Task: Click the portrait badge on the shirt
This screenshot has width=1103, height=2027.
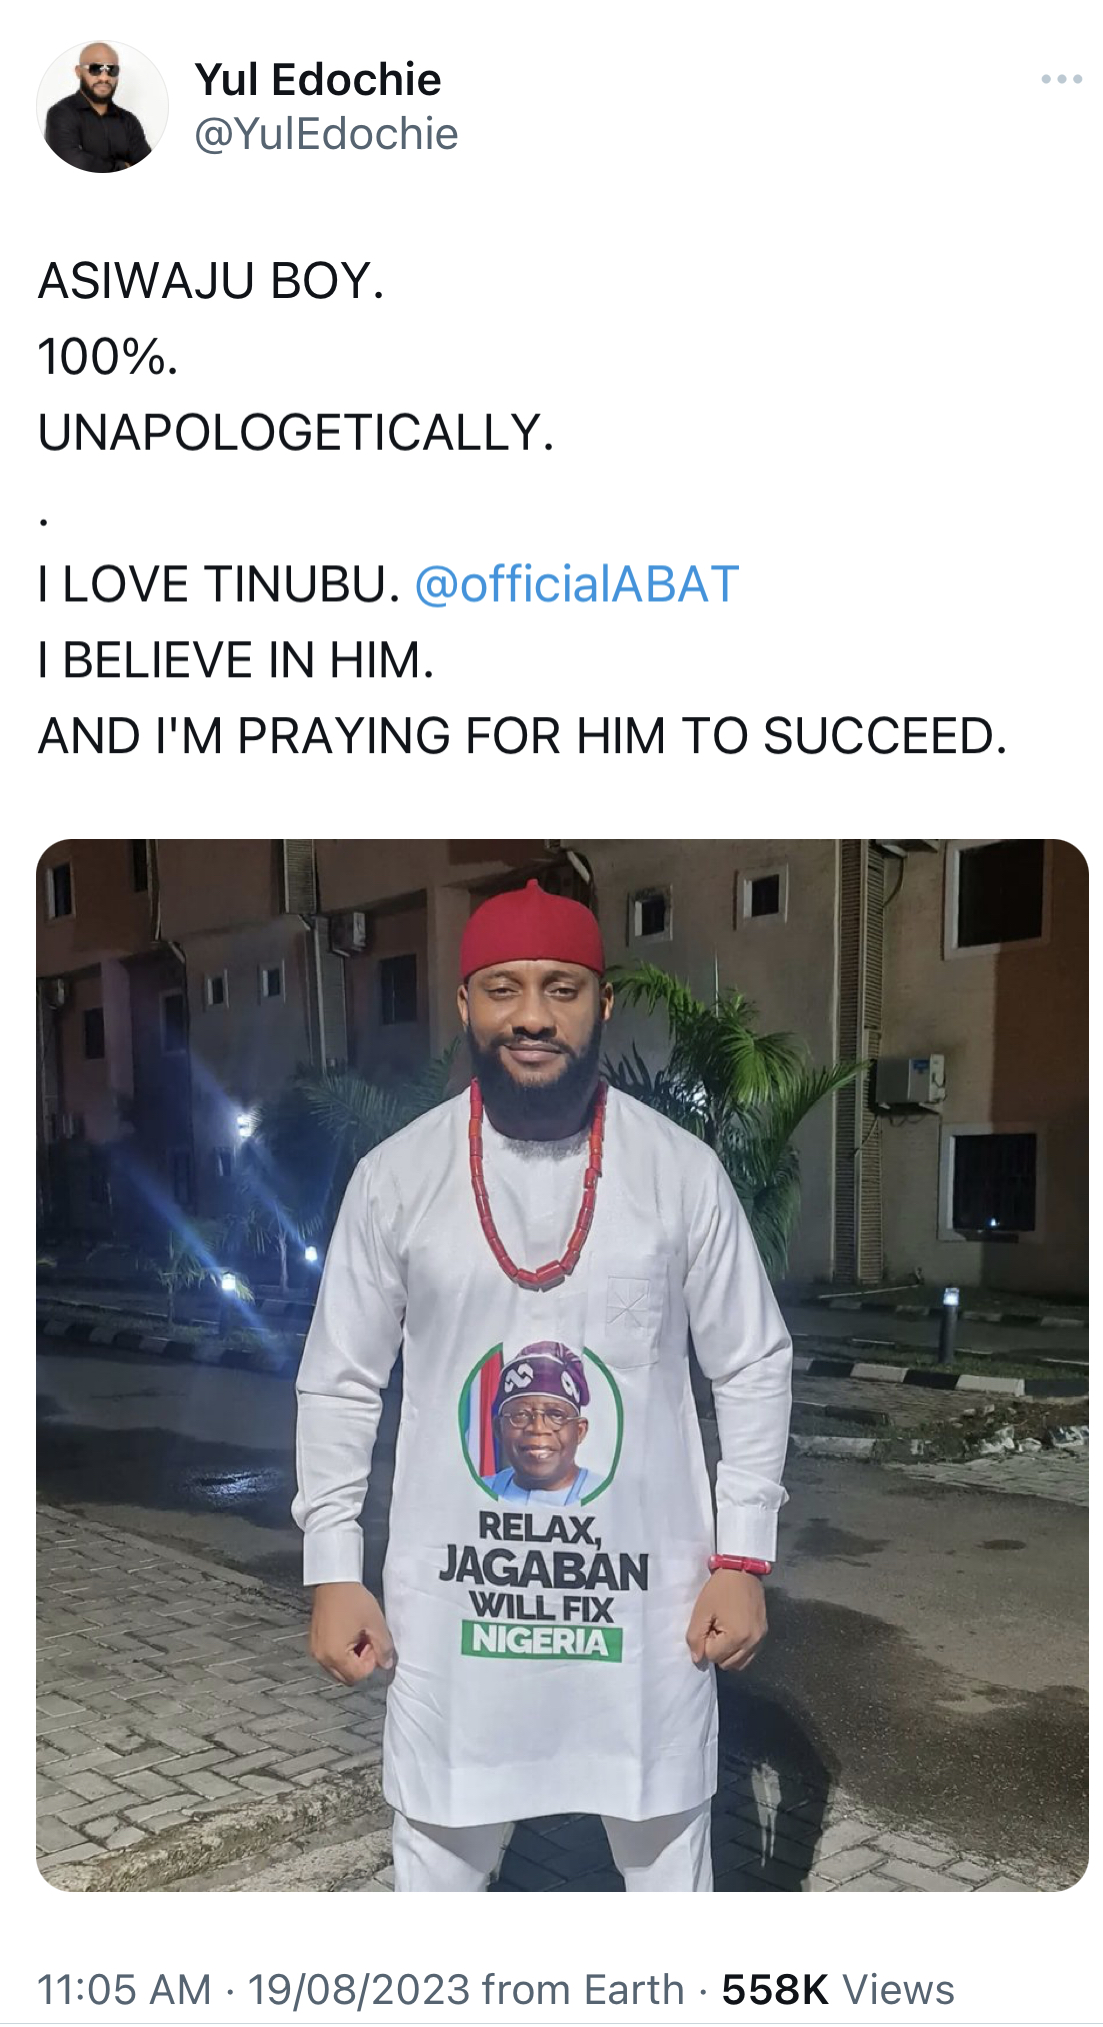Action: [x=541, y=1422]
